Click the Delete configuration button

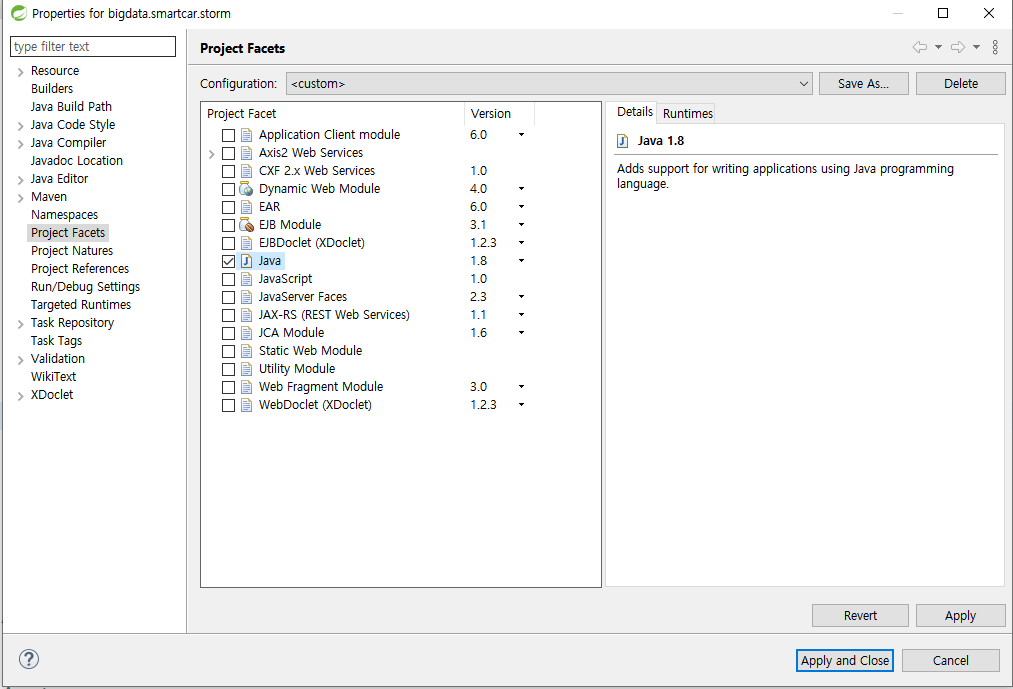pos(961,83)
